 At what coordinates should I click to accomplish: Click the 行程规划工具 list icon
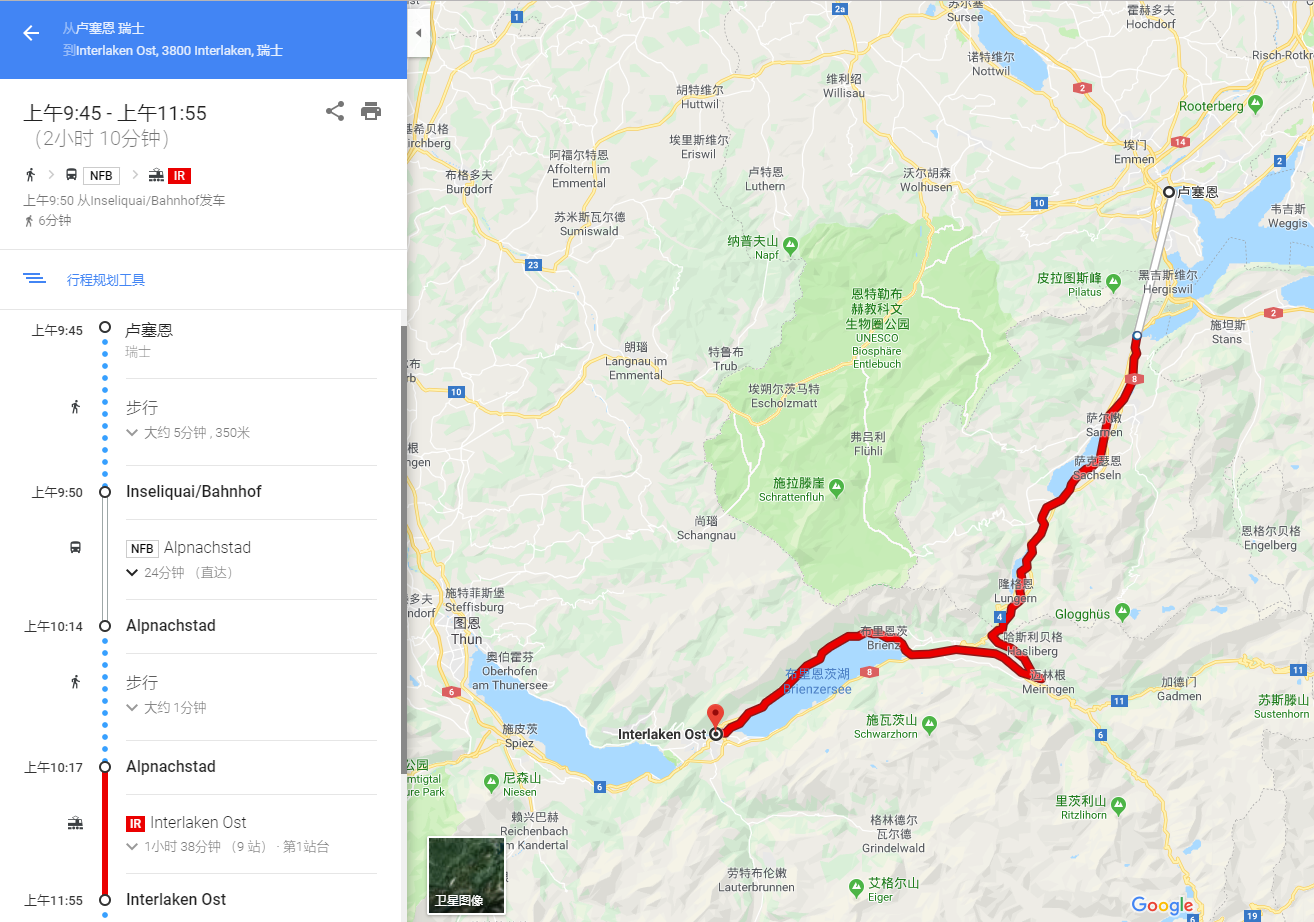(x=35, y=278)
